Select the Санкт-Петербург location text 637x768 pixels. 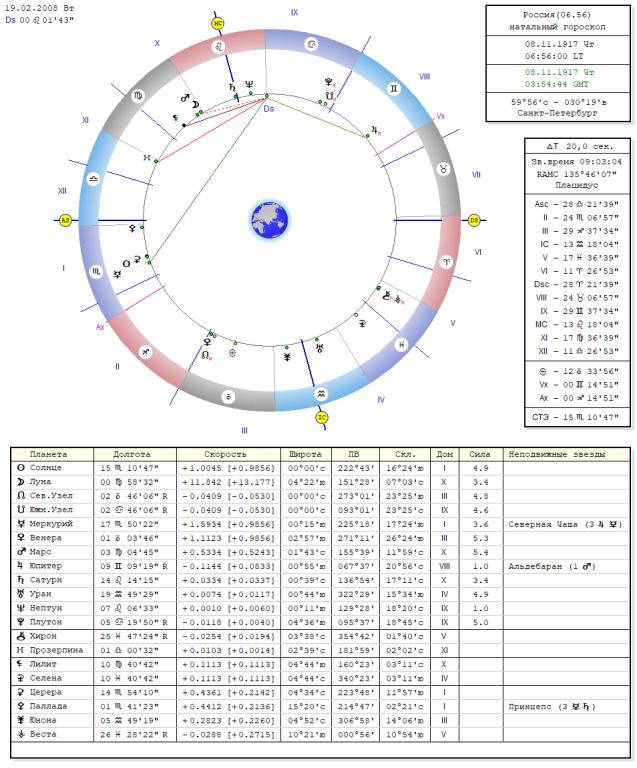coord(559,113)
